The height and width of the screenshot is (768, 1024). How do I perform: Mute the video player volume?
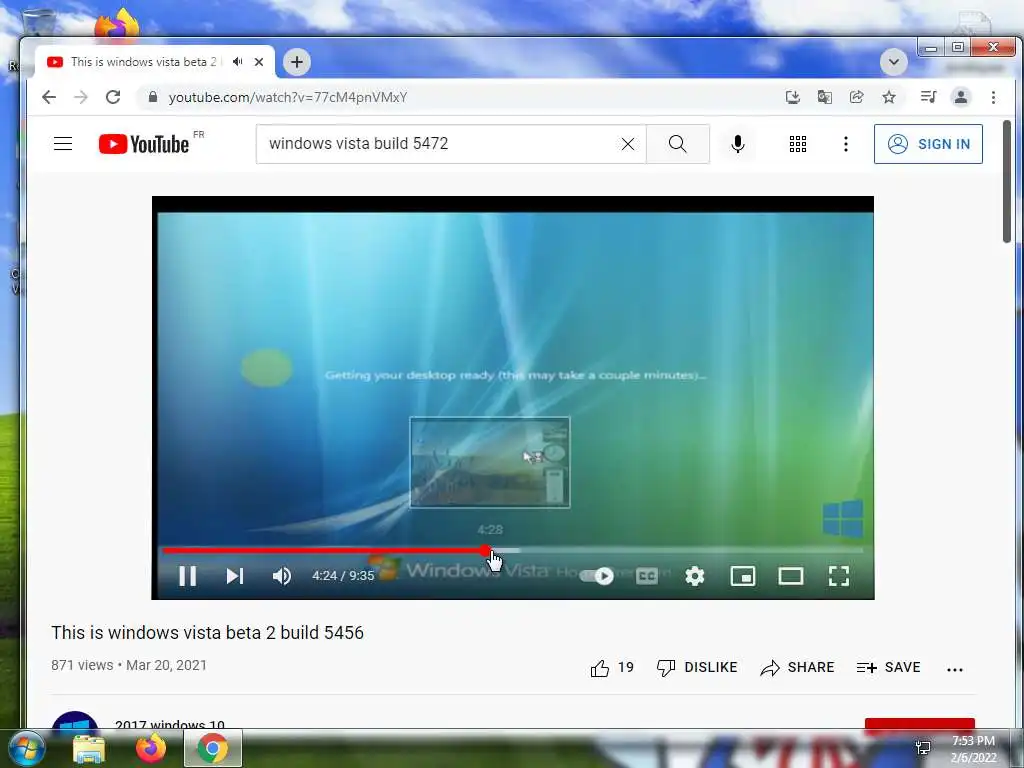tap(281, 575)
